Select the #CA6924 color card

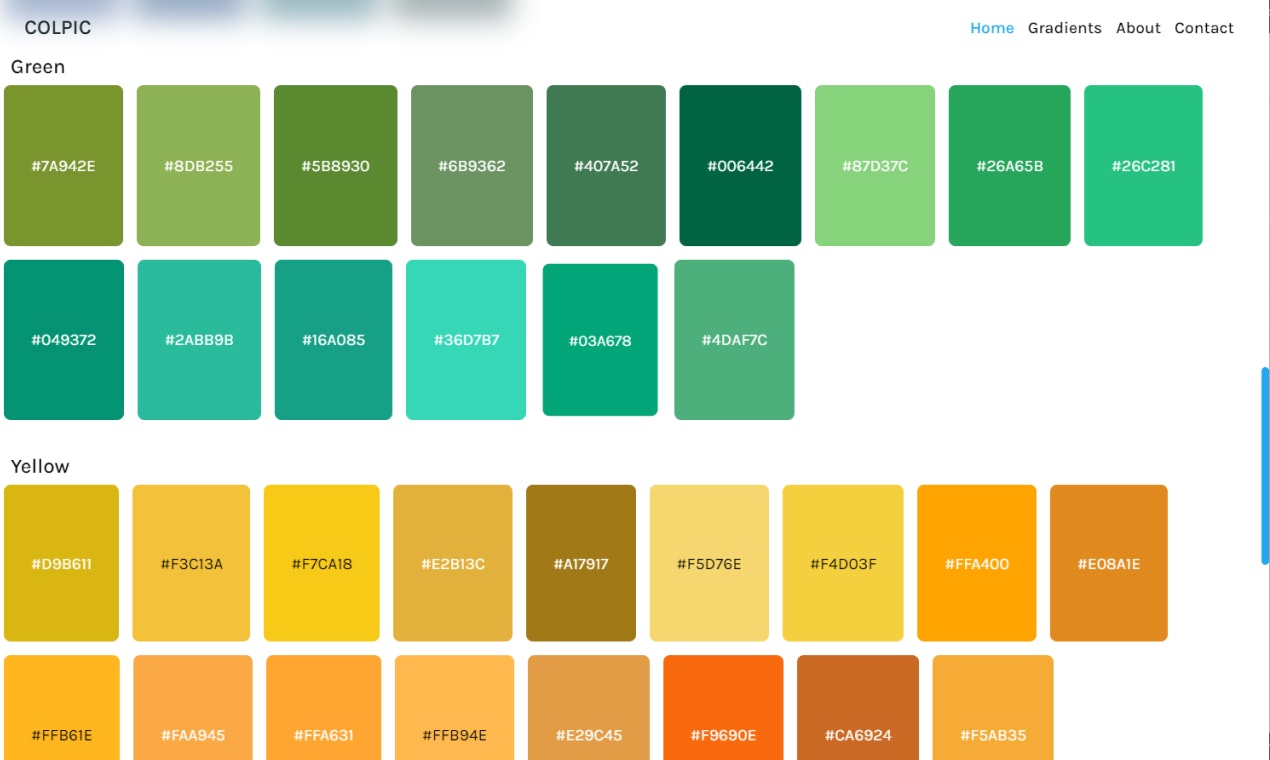pyautogui.click(x=858, y=707)
